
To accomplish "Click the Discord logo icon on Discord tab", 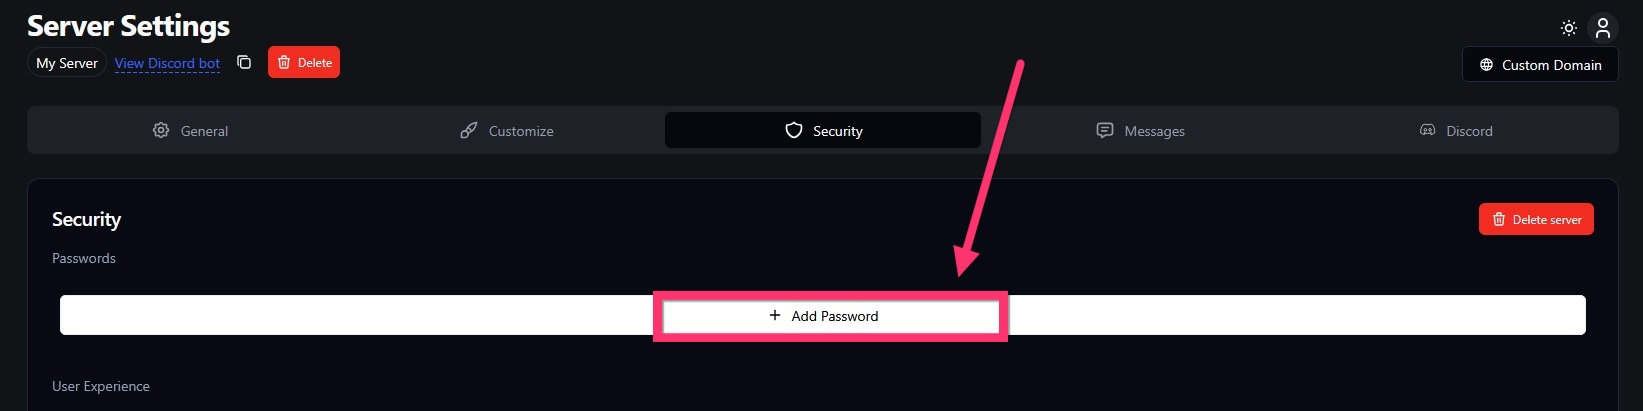I will (1428, 130).
